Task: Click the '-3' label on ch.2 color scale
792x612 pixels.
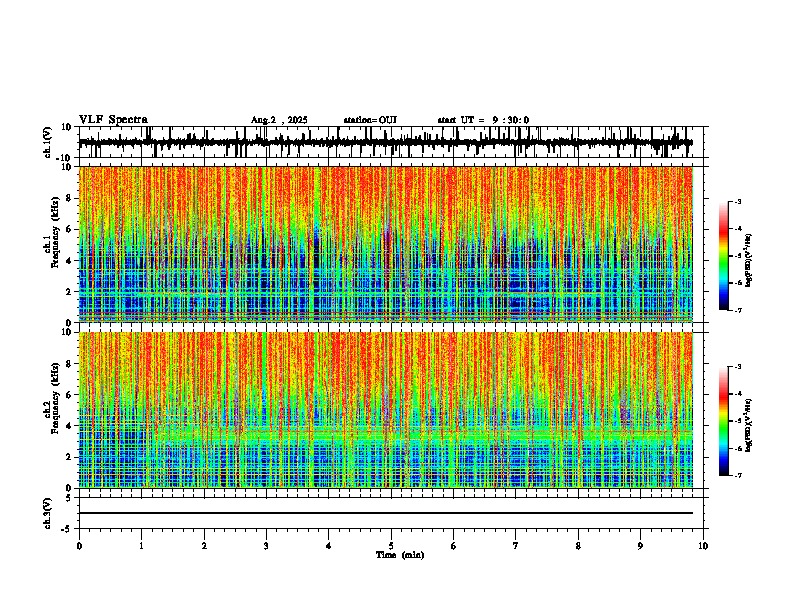Action: pyautogui.click(x=738, y=367)
